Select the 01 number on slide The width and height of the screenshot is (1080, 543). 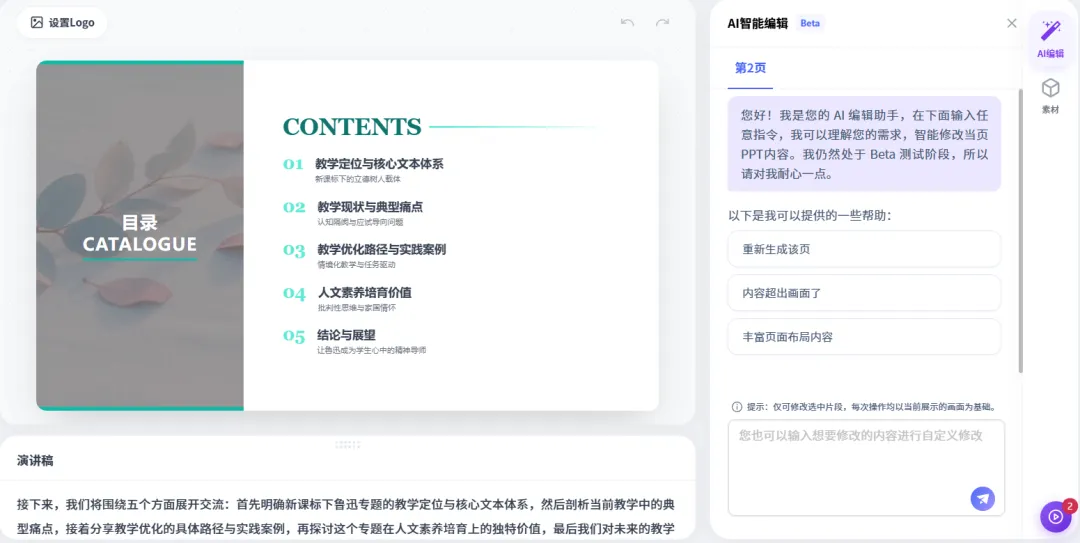(293, 164)
